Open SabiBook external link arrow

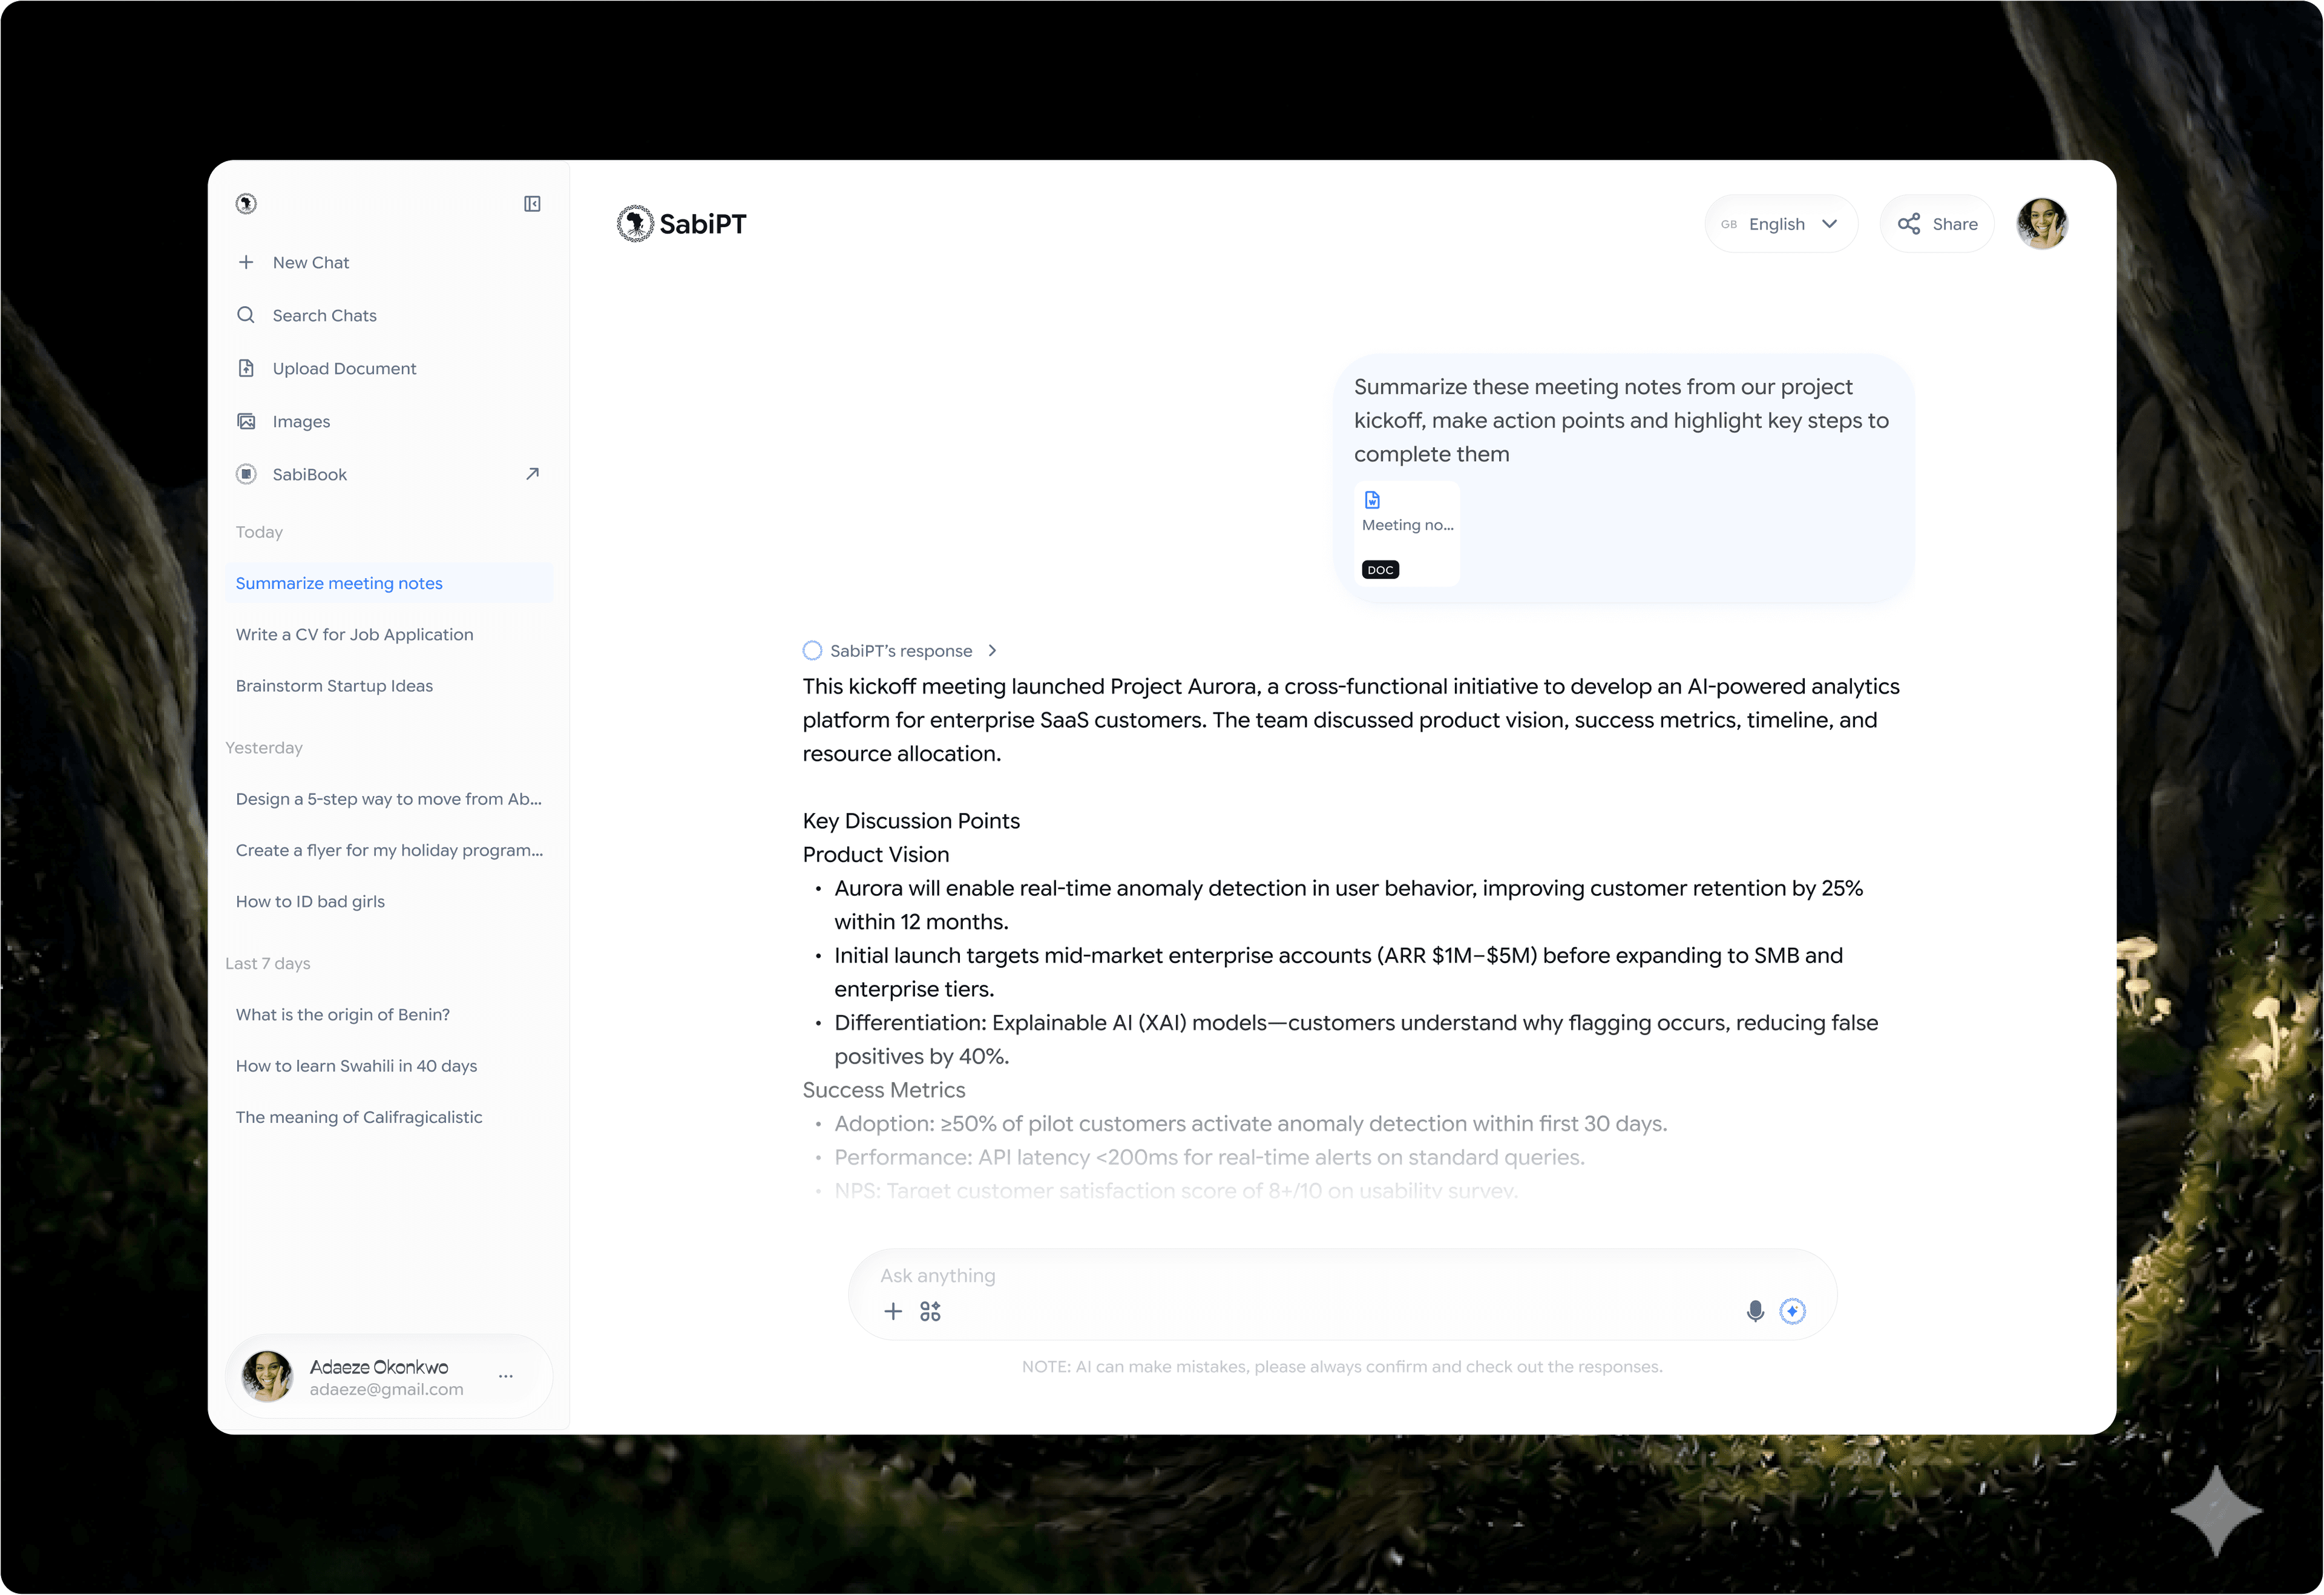[x=532, y=474]
